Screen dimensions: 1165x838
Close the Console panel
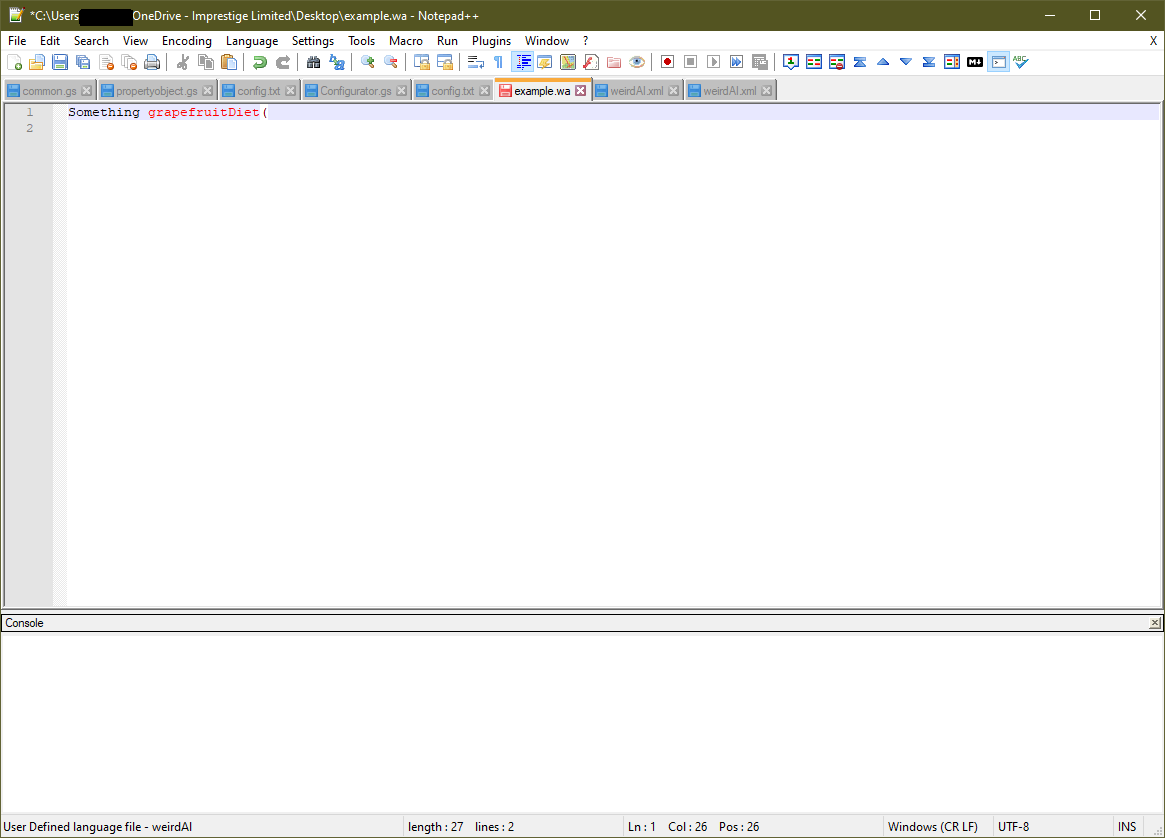1155,623
